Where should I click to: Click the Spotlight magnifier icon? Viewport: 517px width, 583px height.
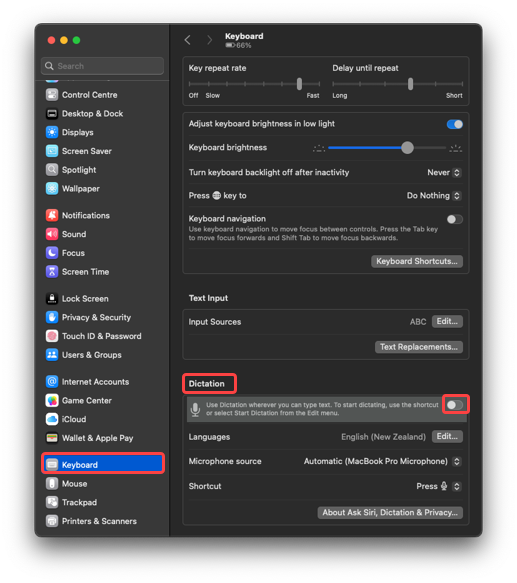52,170
